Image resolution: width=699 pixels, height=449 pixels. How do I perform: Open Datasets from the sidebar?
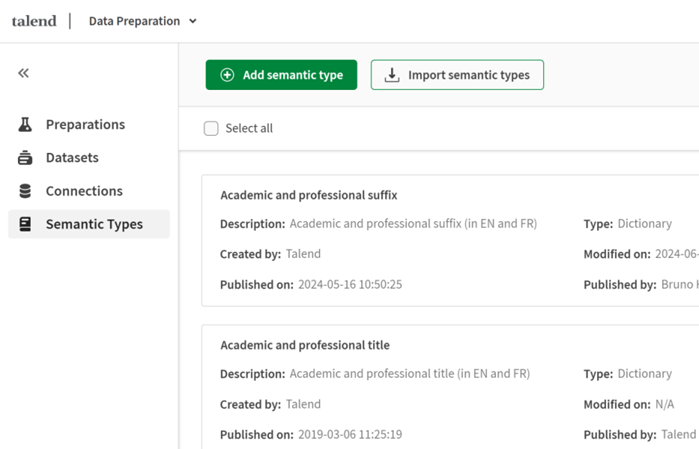[x=72, y=158]
